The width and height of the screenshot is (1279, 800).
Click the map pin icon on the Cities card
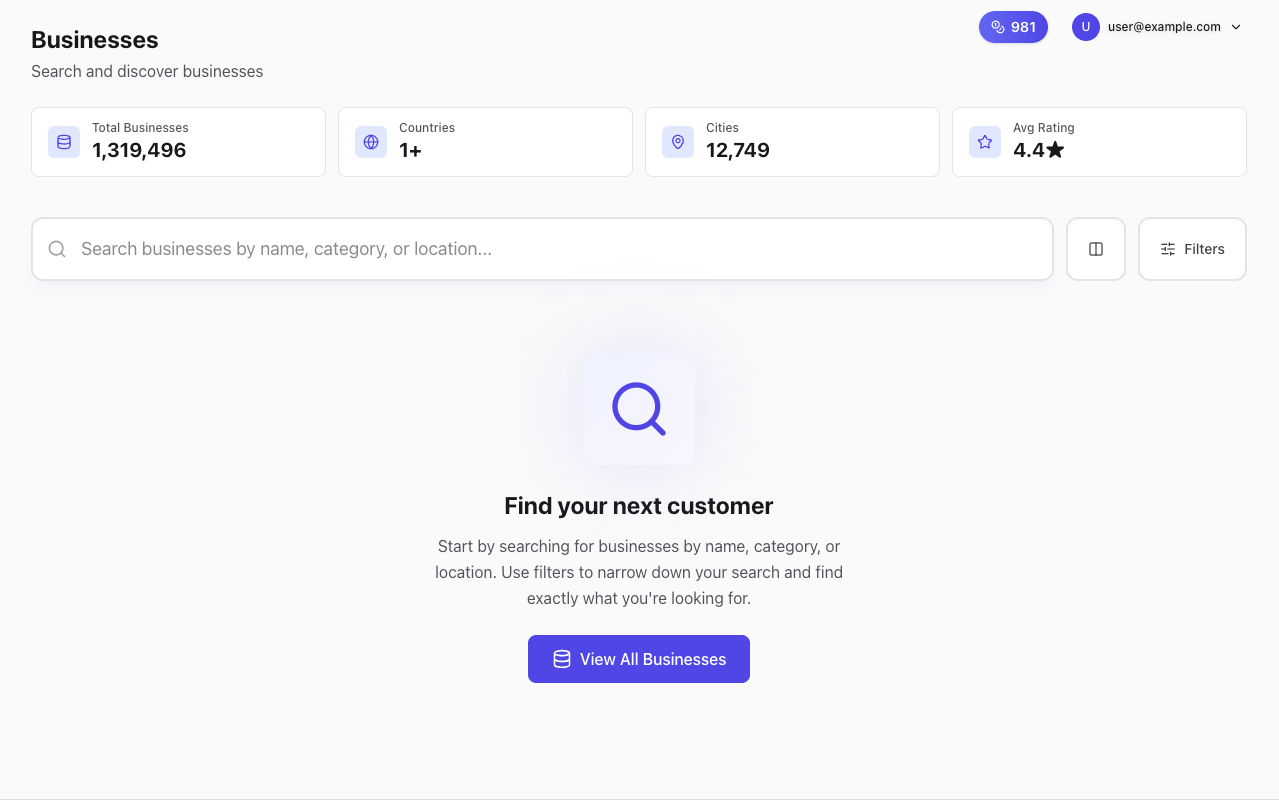pyautogui.click(x=677, y=142)
